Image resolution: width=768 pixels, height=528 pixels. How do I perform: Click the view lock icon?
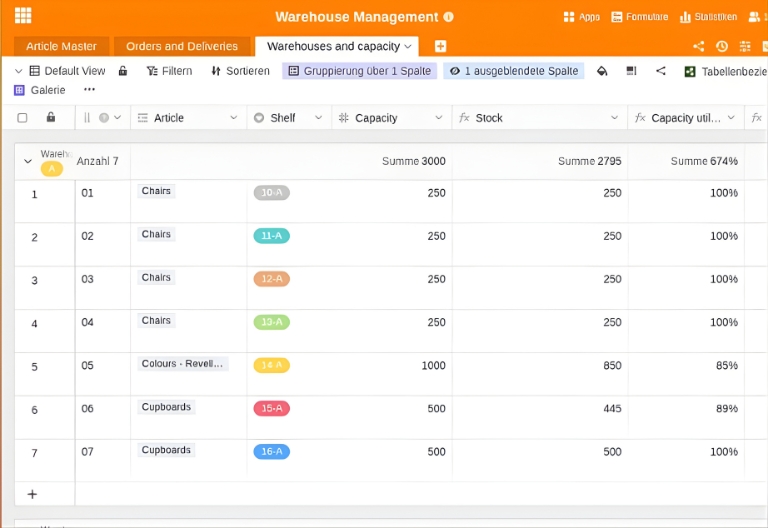pyautogui.click(x=123, y=71)
